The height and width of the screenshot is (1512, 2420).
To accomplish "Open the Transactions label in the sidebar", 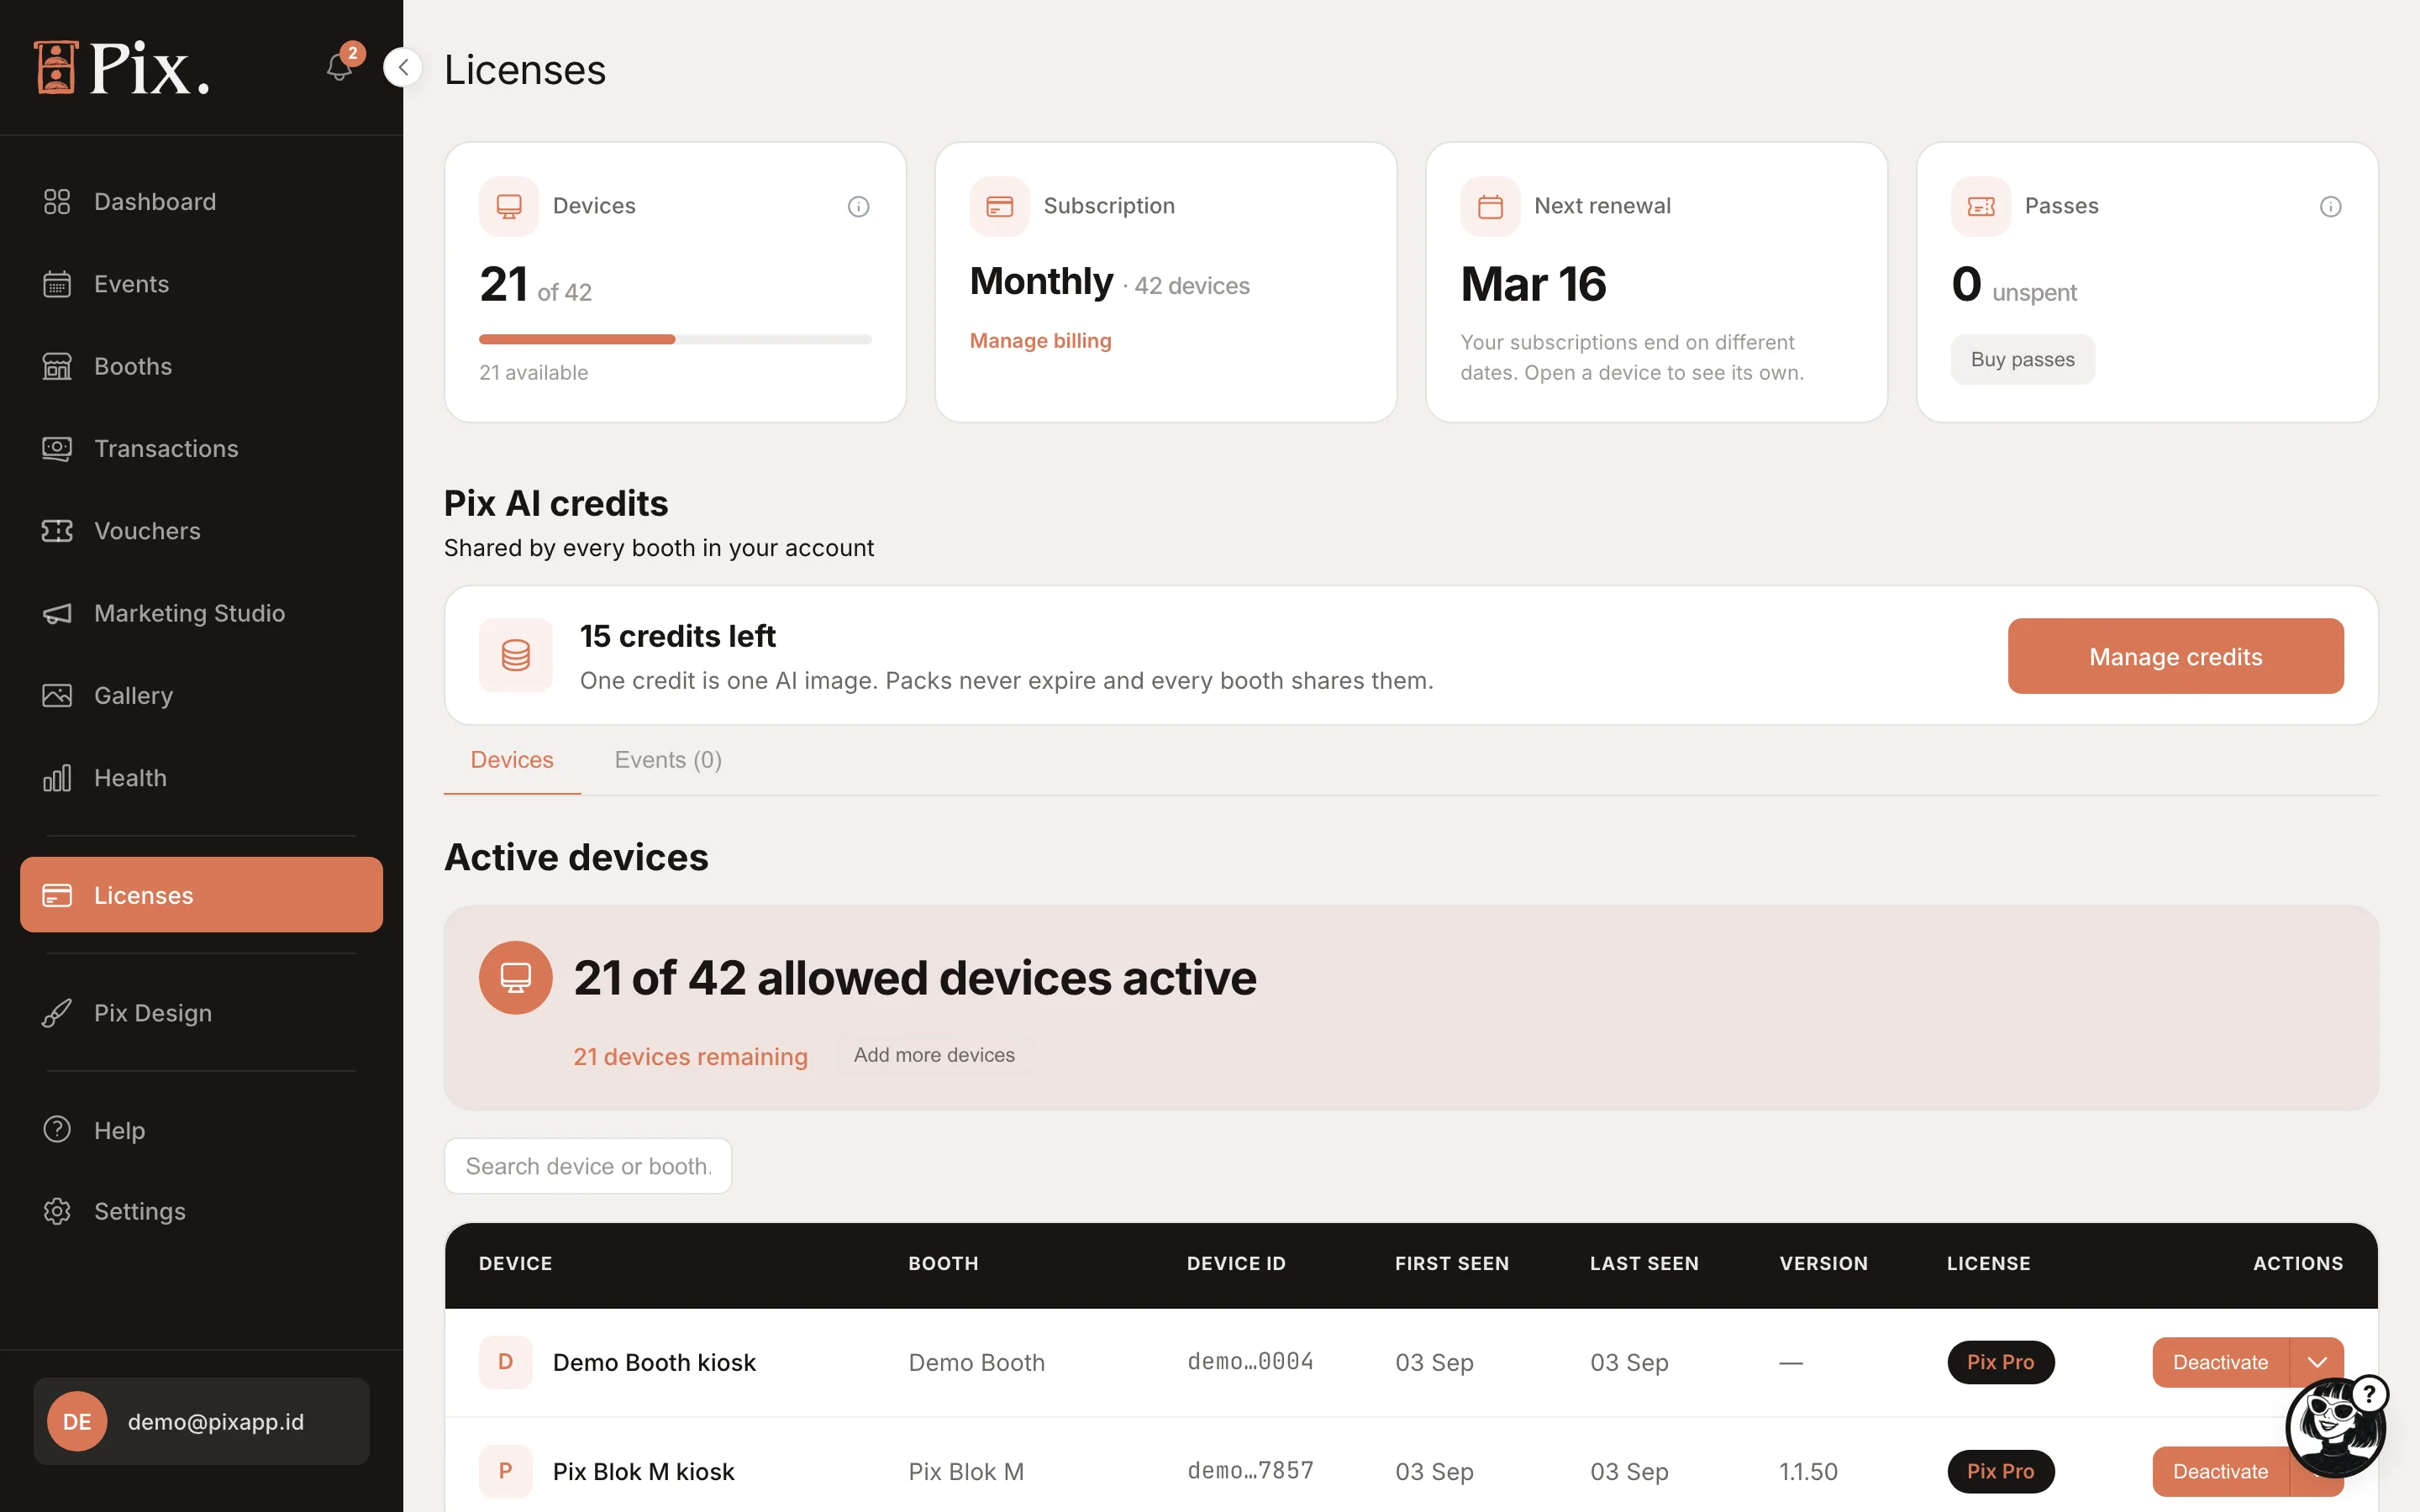I will pos(167,449).
